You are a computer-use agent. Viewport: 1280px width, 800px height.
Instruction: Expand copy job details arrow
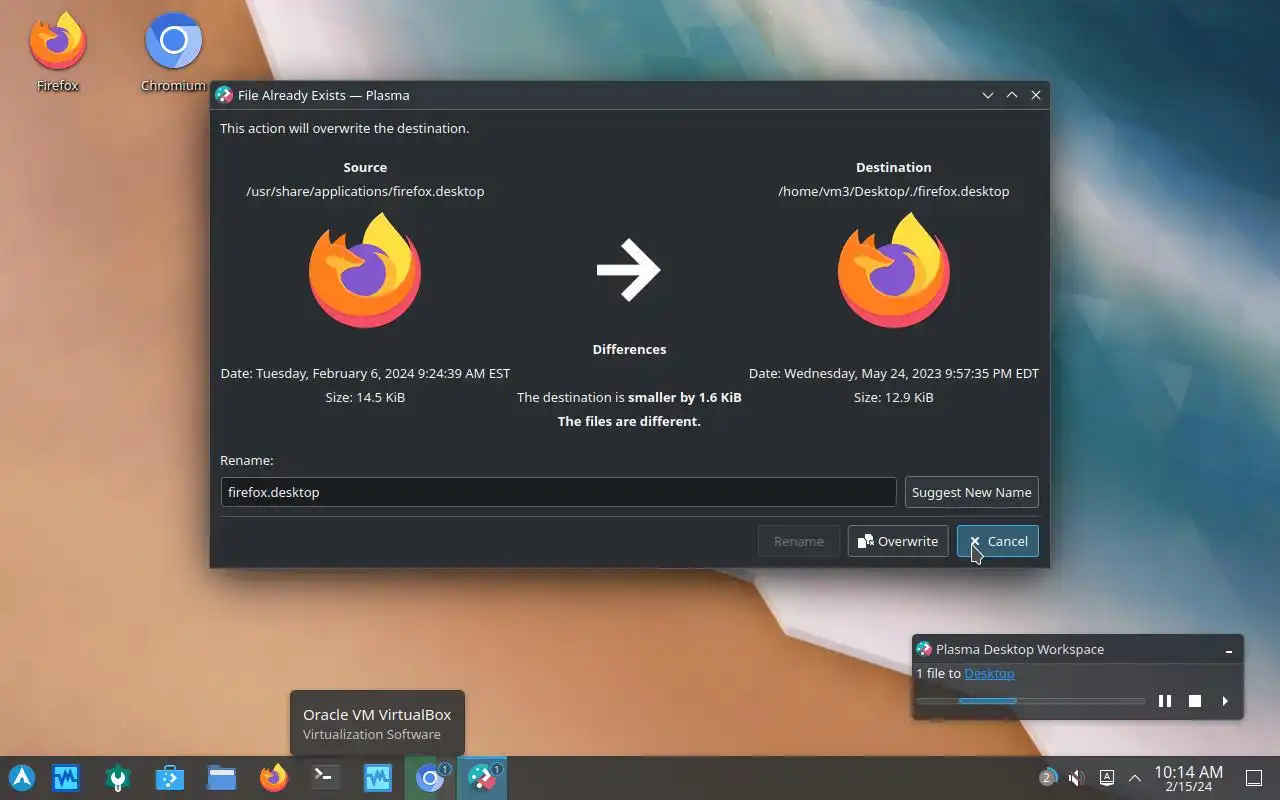tap(1225, 701)
